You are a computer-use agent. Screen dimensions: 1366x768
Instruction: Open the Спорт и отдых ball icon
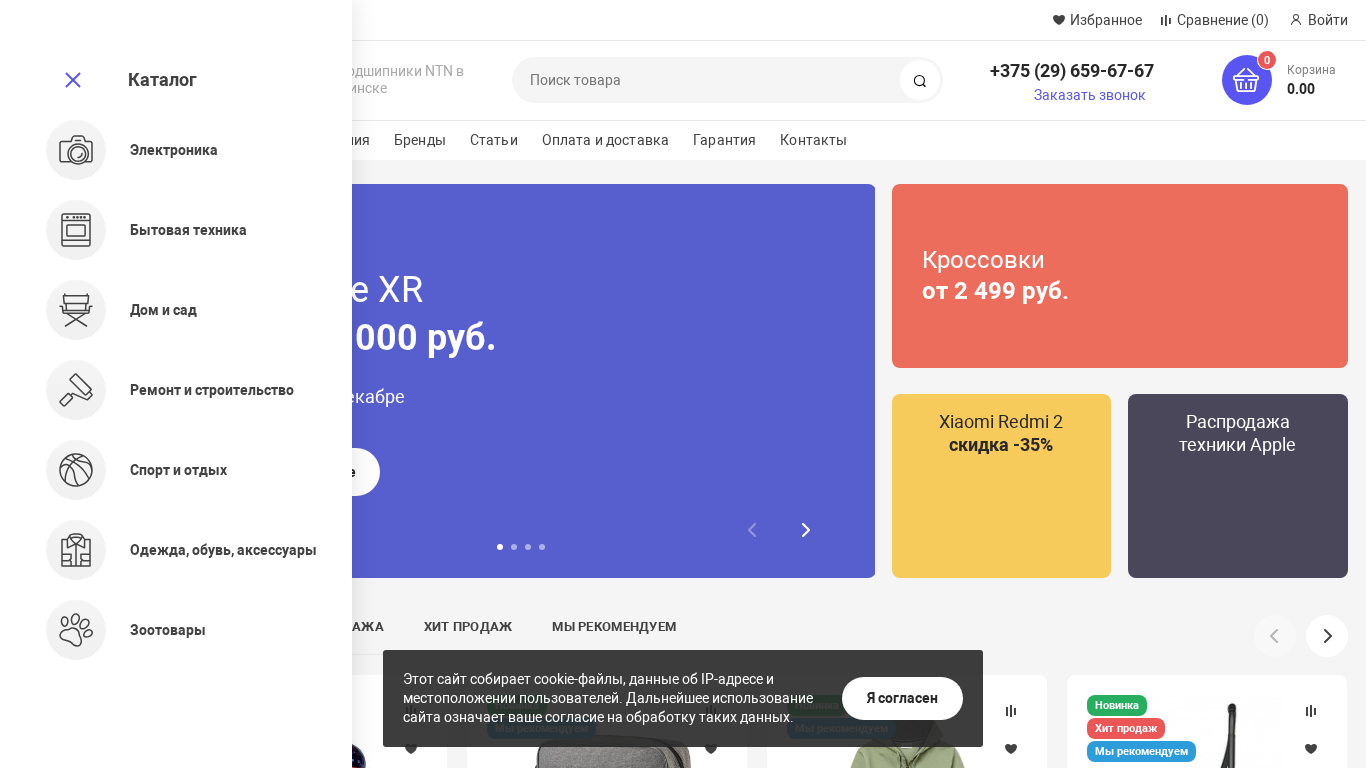76,470
